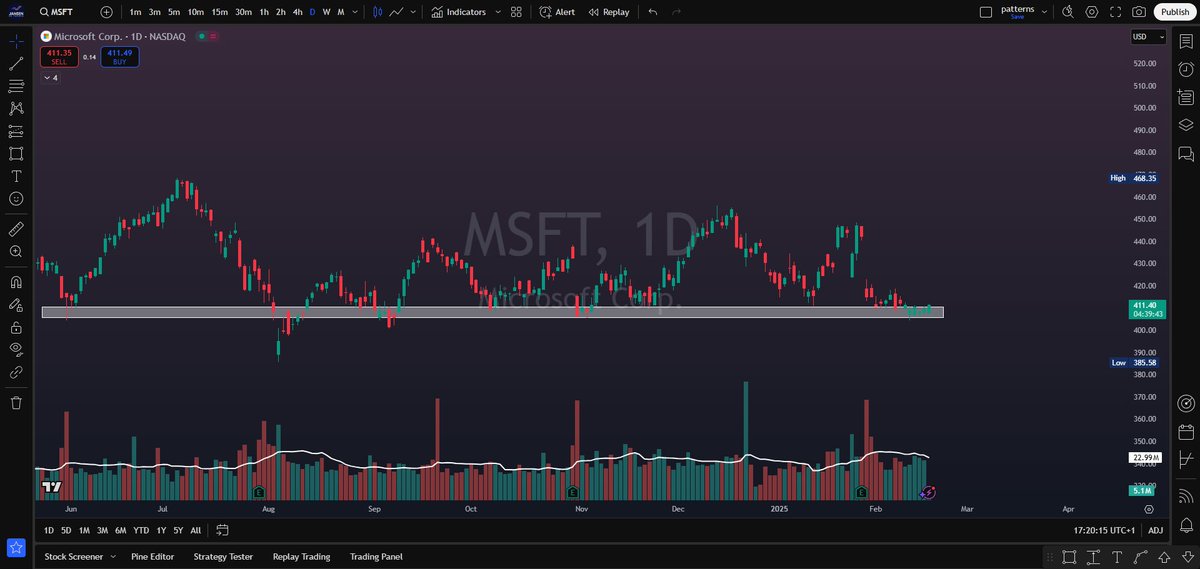The width and height of the screenshot is (1200, 569).
Task: Open the notifications bell in right sidebar
Action: [x=1185, y=524]
